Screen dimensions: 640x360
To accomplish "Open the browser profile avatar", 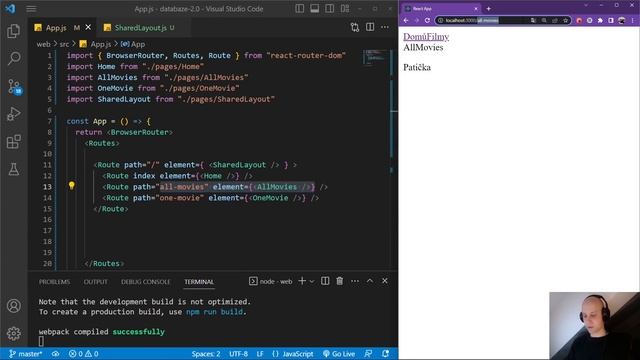I will (x=622, y=20).
